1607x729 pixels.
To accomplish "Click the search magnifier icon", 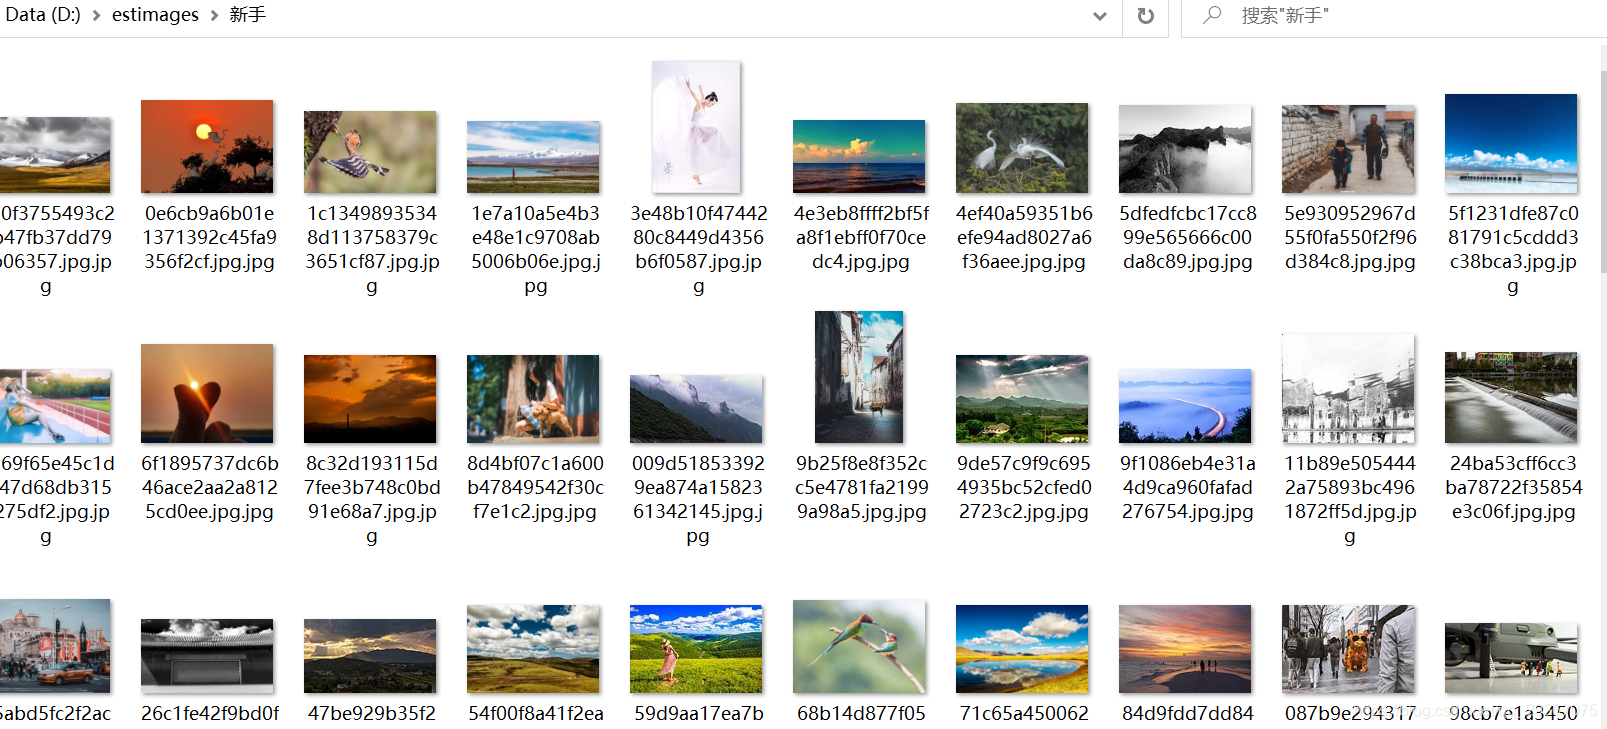I will click(1212, 15).
